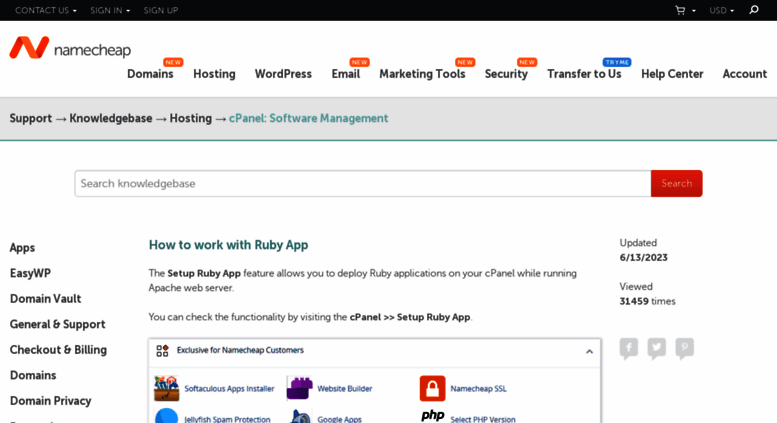The width and height of the screenshot is (777, 423).
Task: Open Transfer to Us menu
Action: [x=584, y=74]
